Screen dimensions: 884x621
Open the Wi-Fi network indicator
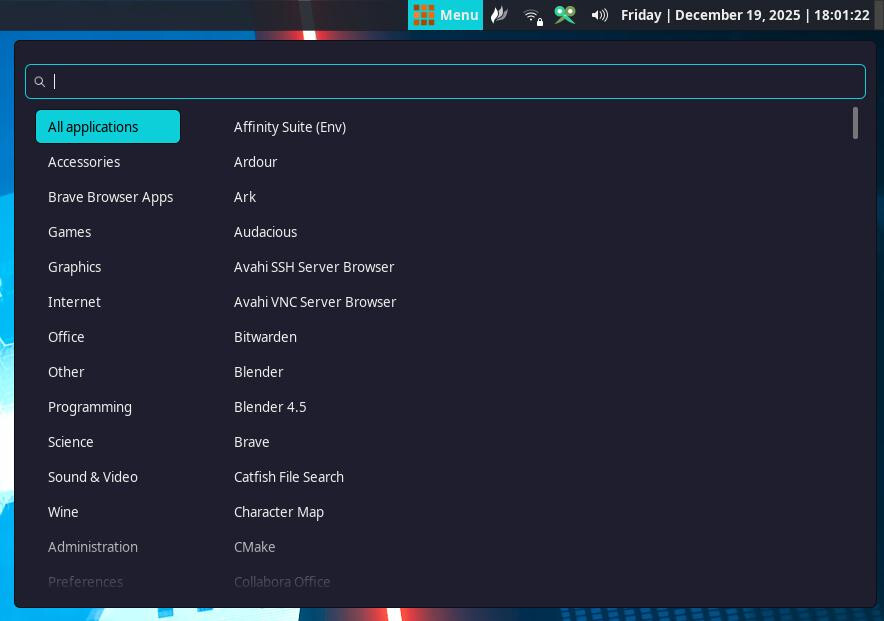click(x=533, y=15)
